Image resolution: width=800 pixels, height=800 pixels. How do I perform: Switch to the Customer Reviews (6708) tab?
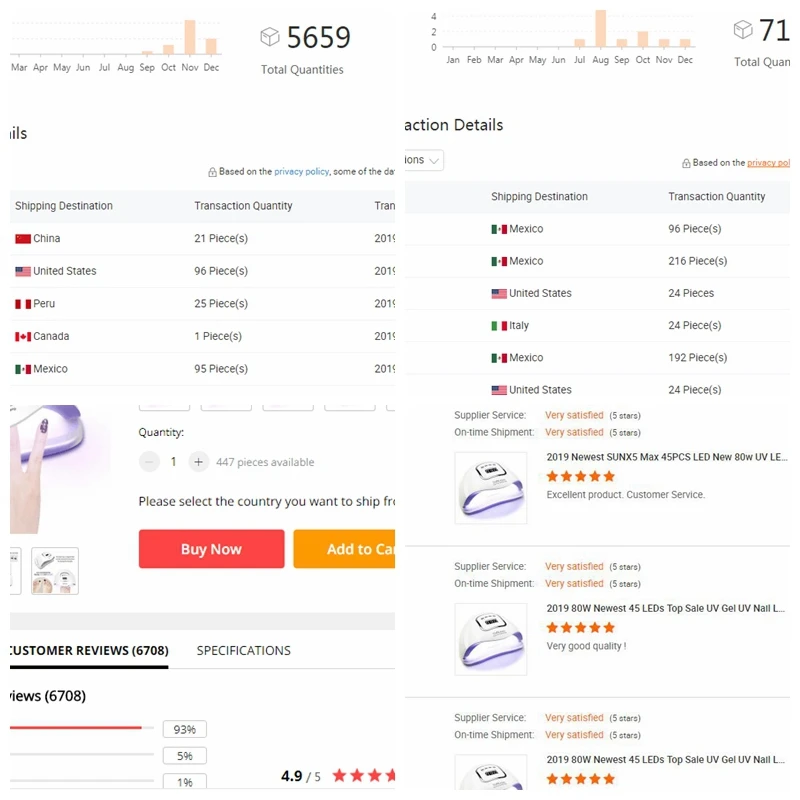(86, 651)
